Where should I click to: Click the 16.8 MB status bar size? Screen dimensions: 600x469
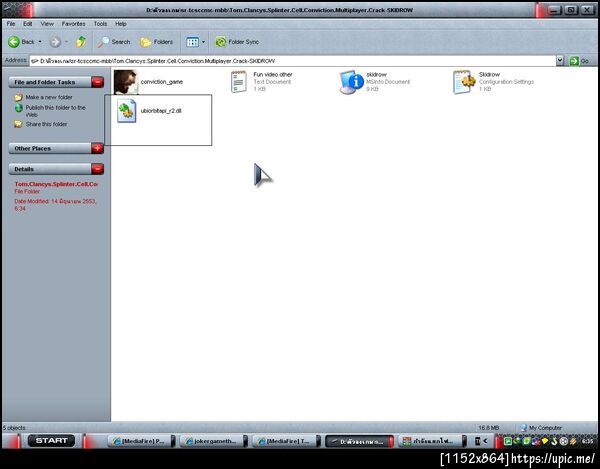click(488, 428)
